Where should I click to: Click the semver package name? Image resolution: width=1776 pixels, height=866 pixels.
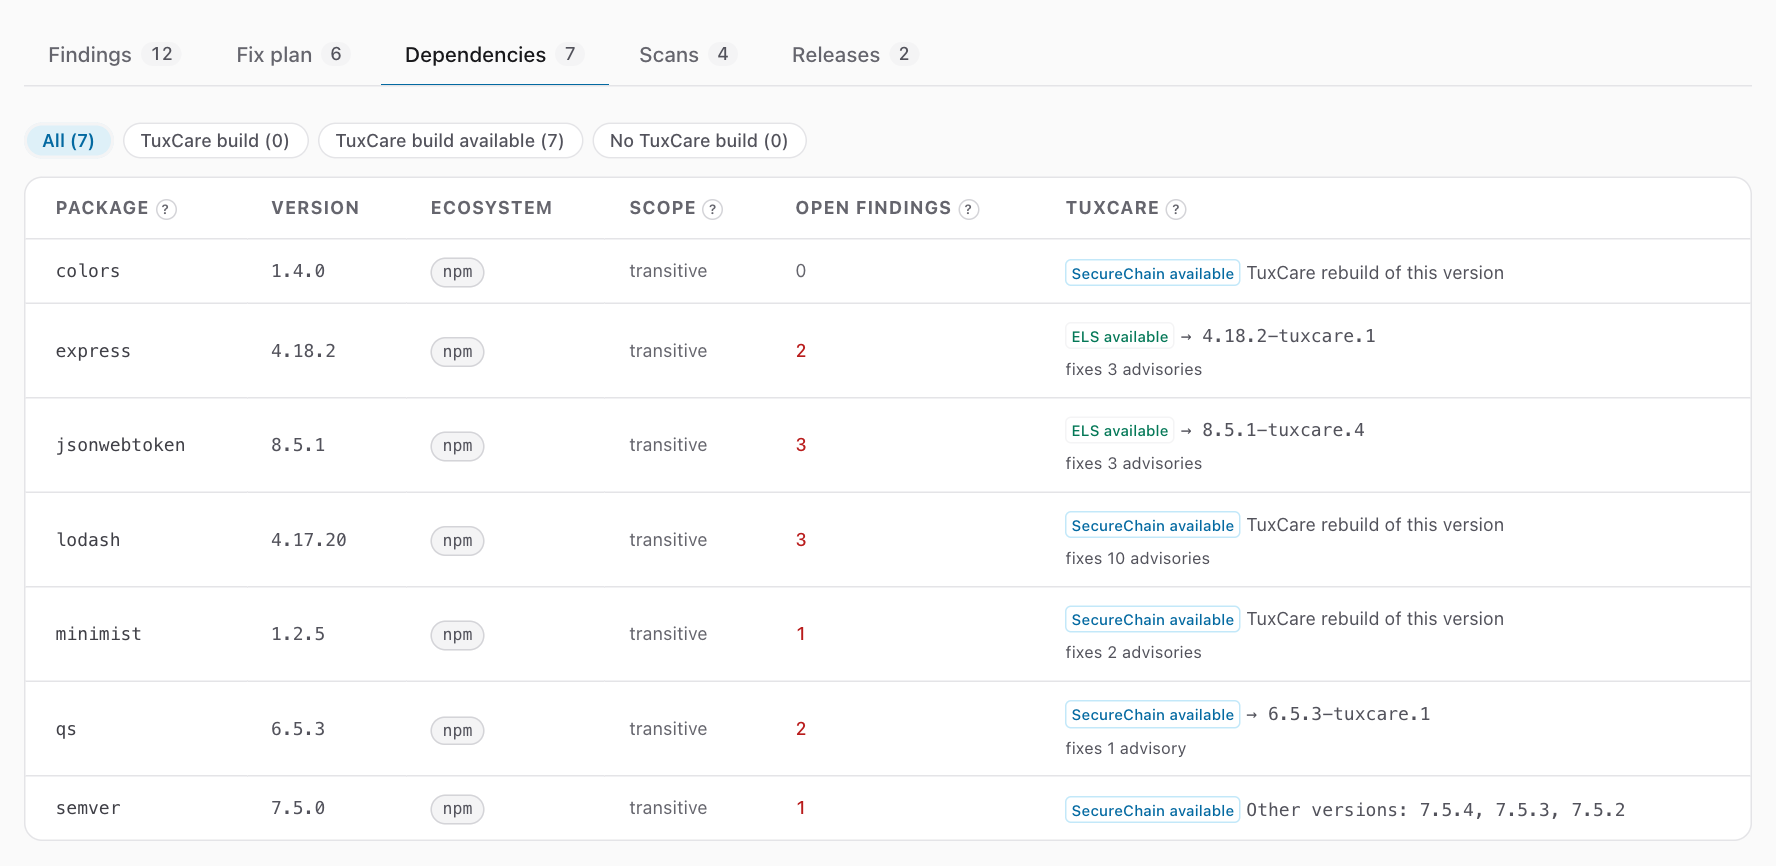tap(88, 808)
